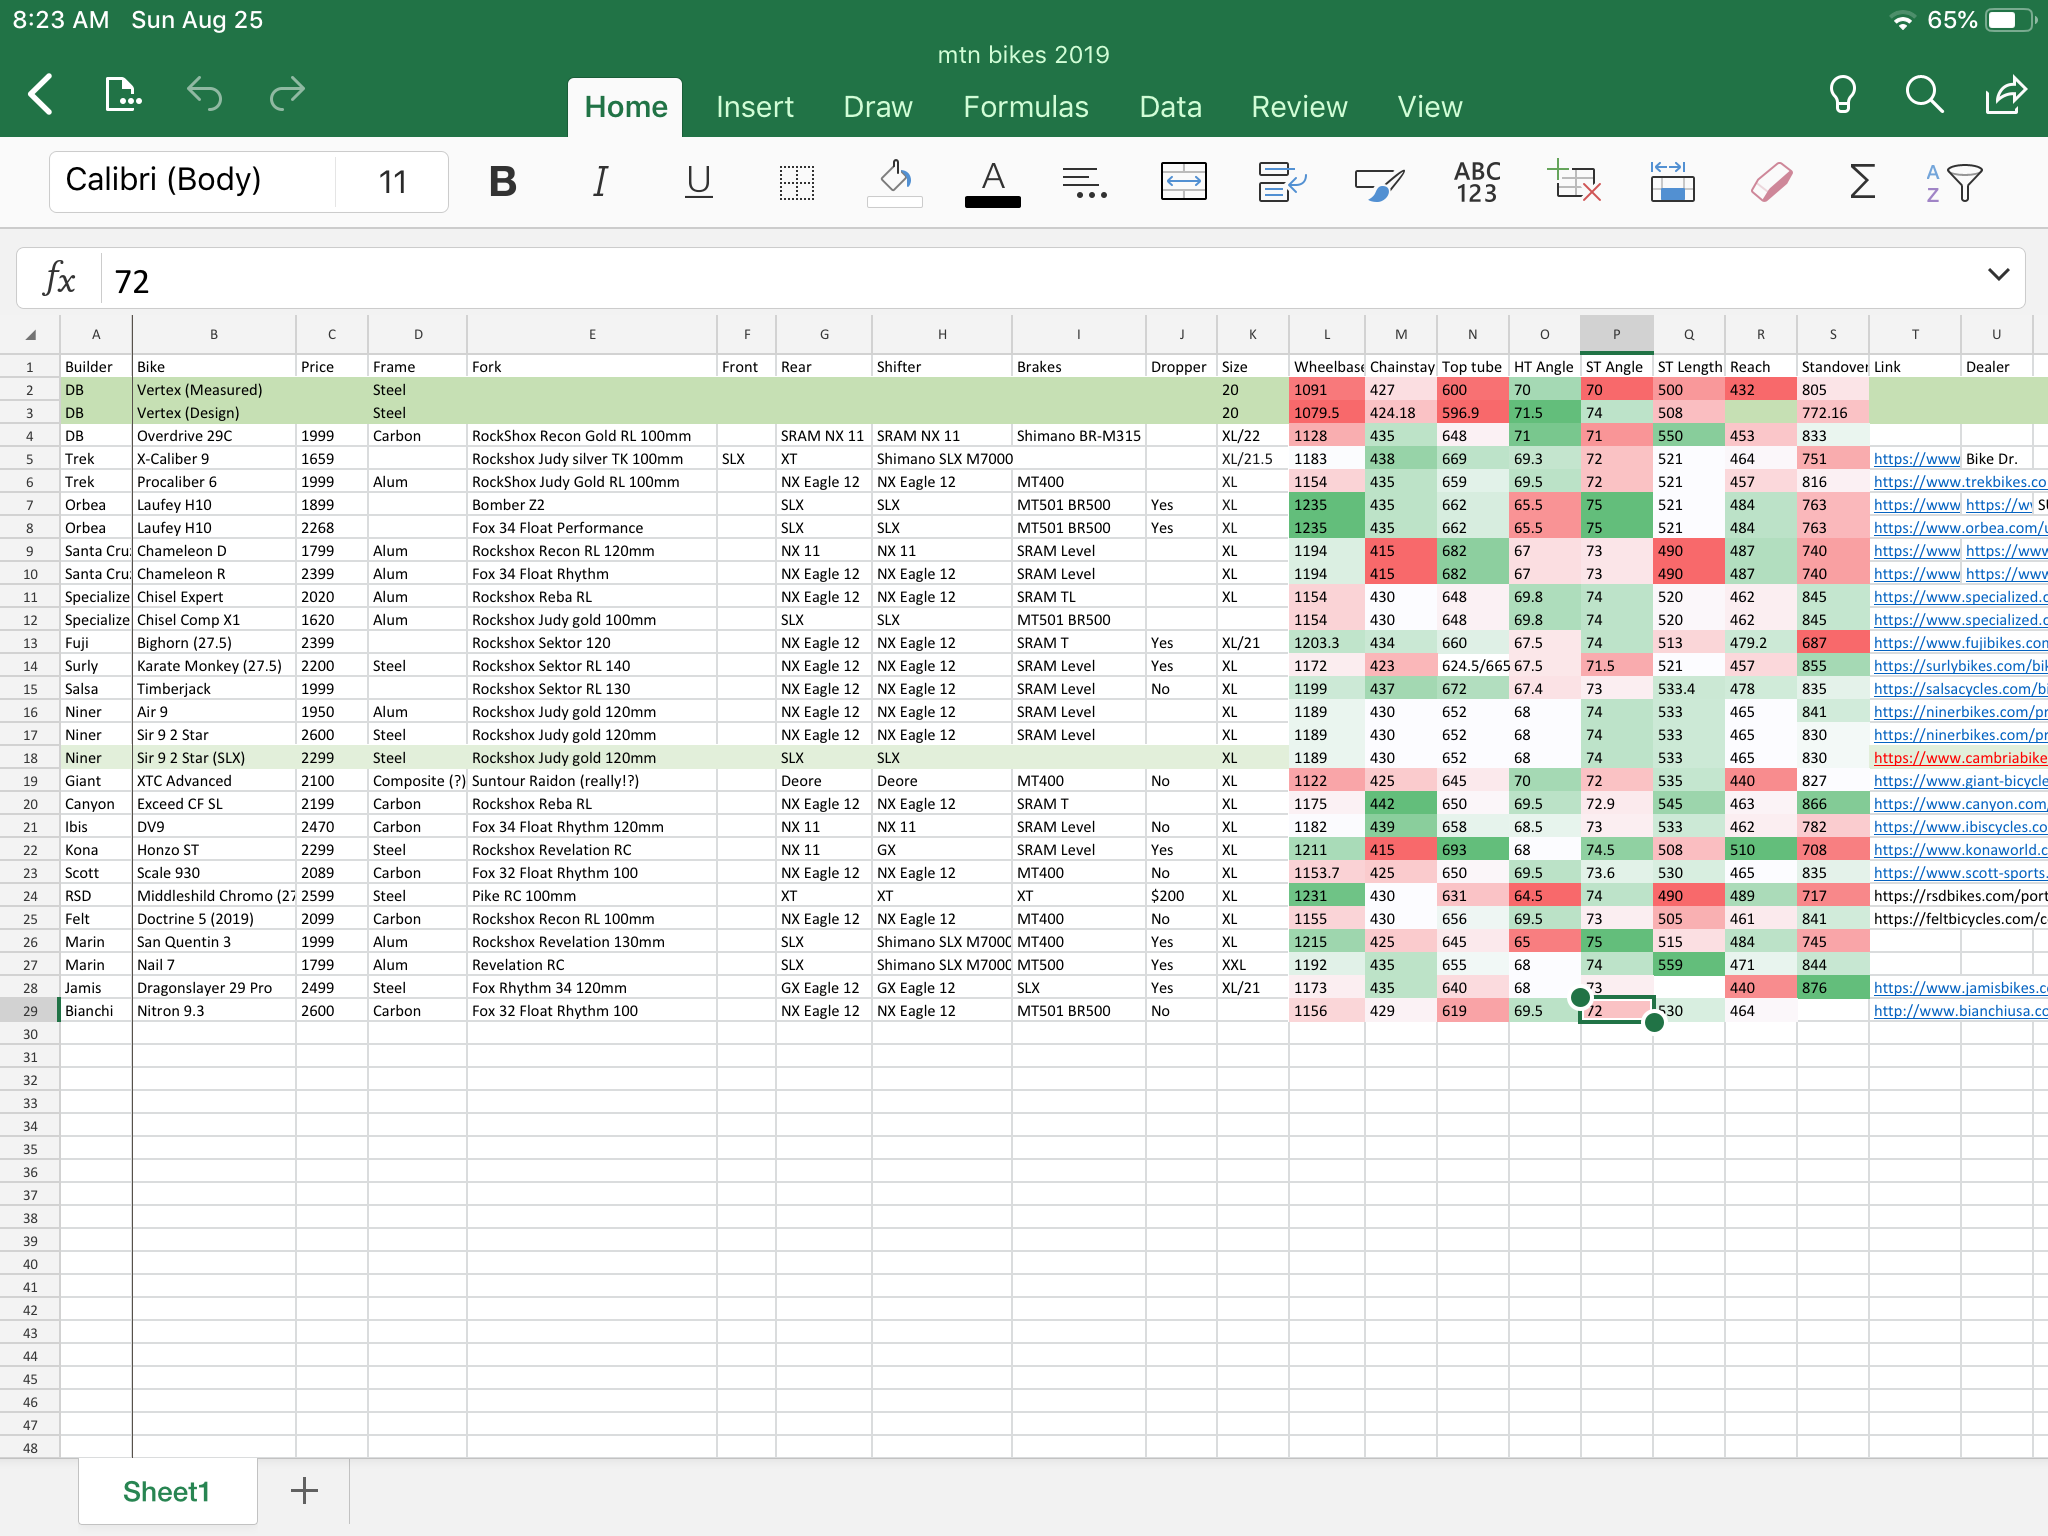Select column E header
The width and height of the screenshot is (2048, 1536).
coord(592,335)
